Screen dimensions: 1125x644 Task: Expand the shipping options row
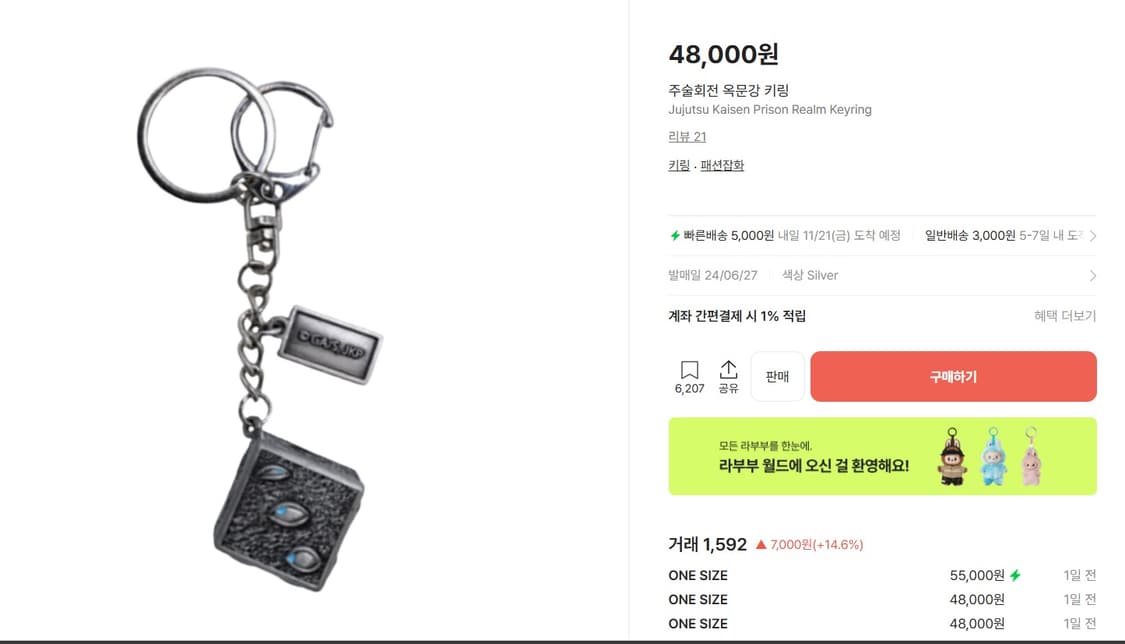coord(1091,235)
